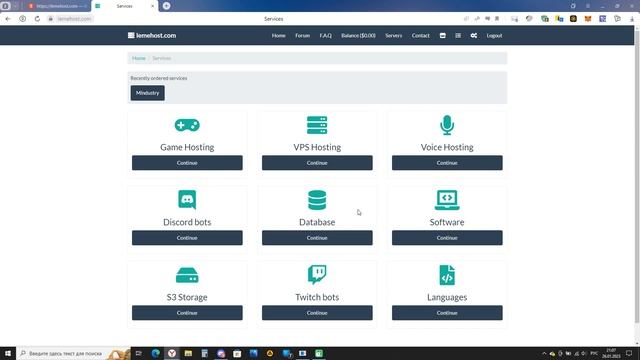
Task: Open the F.A.Q page
Action: [325, 36]
